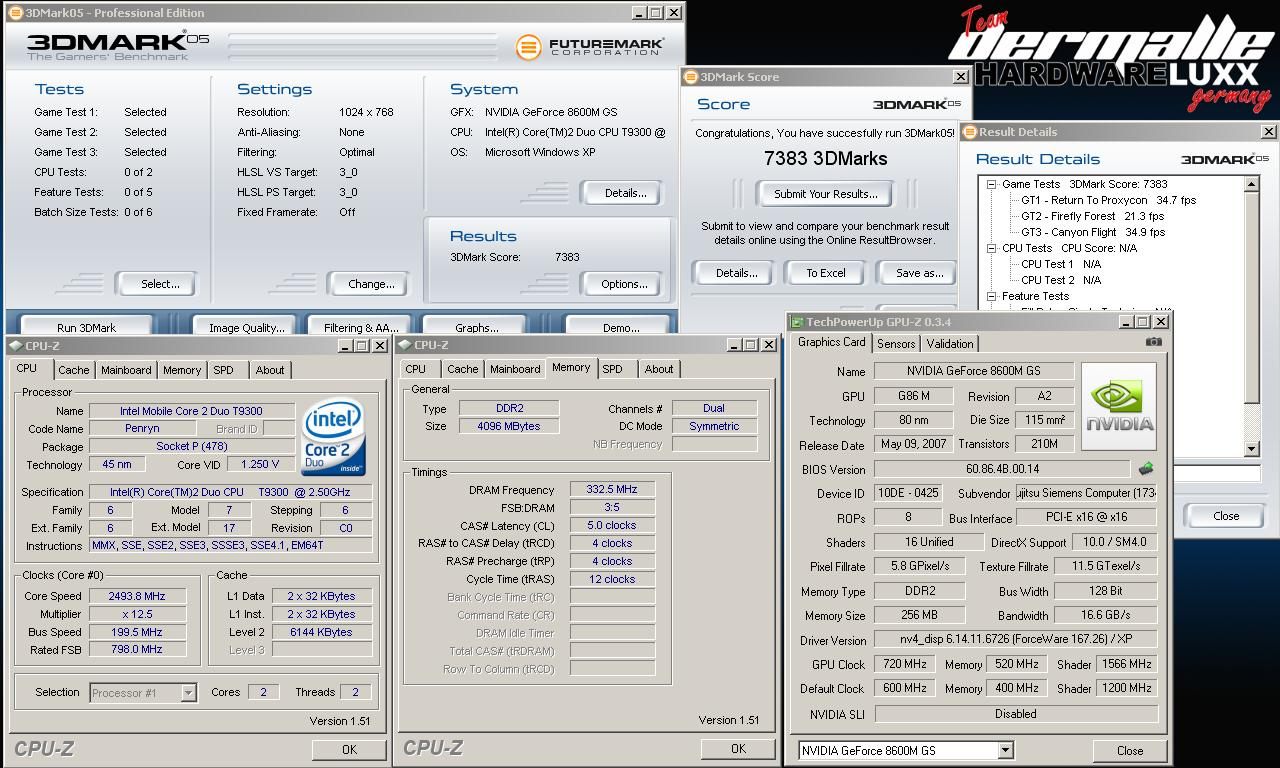1280x768 pixels.
Task: Minimize the 3DMark05 main window
Action: pos(639,13)
